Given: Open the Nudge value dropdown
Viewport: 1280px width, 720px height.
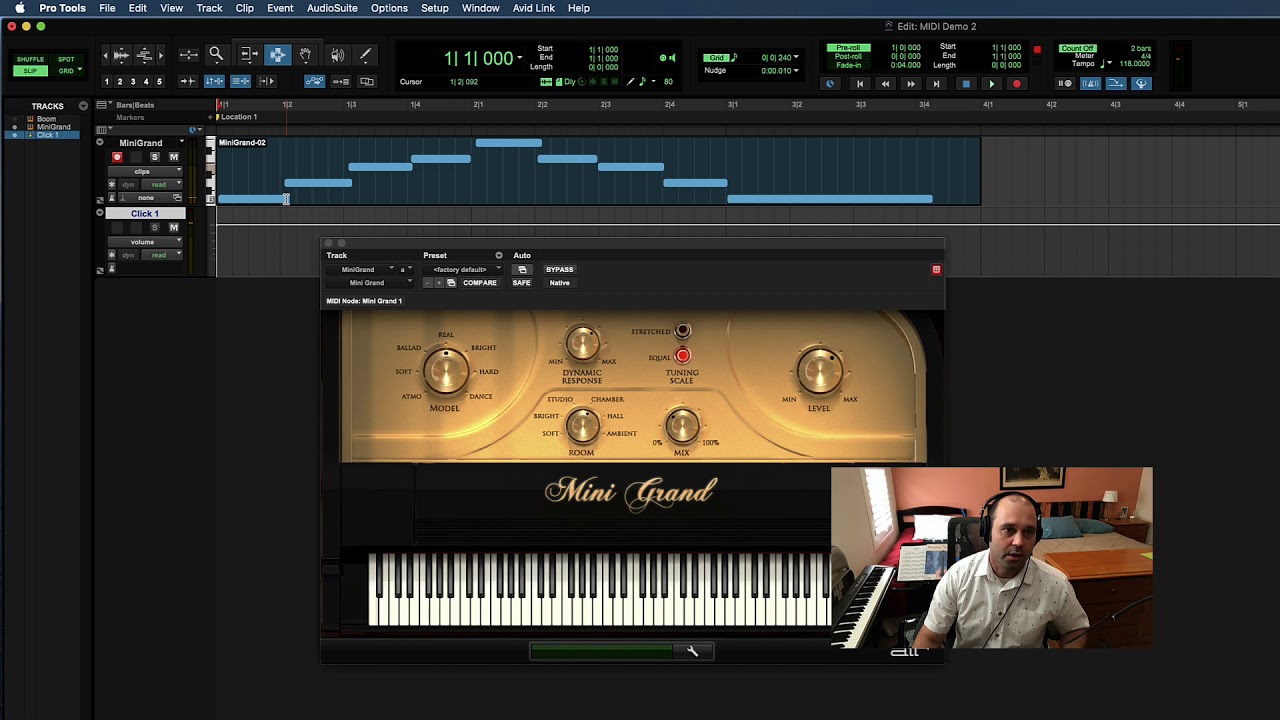Looking at the screenshot, I should pos(796,70).
